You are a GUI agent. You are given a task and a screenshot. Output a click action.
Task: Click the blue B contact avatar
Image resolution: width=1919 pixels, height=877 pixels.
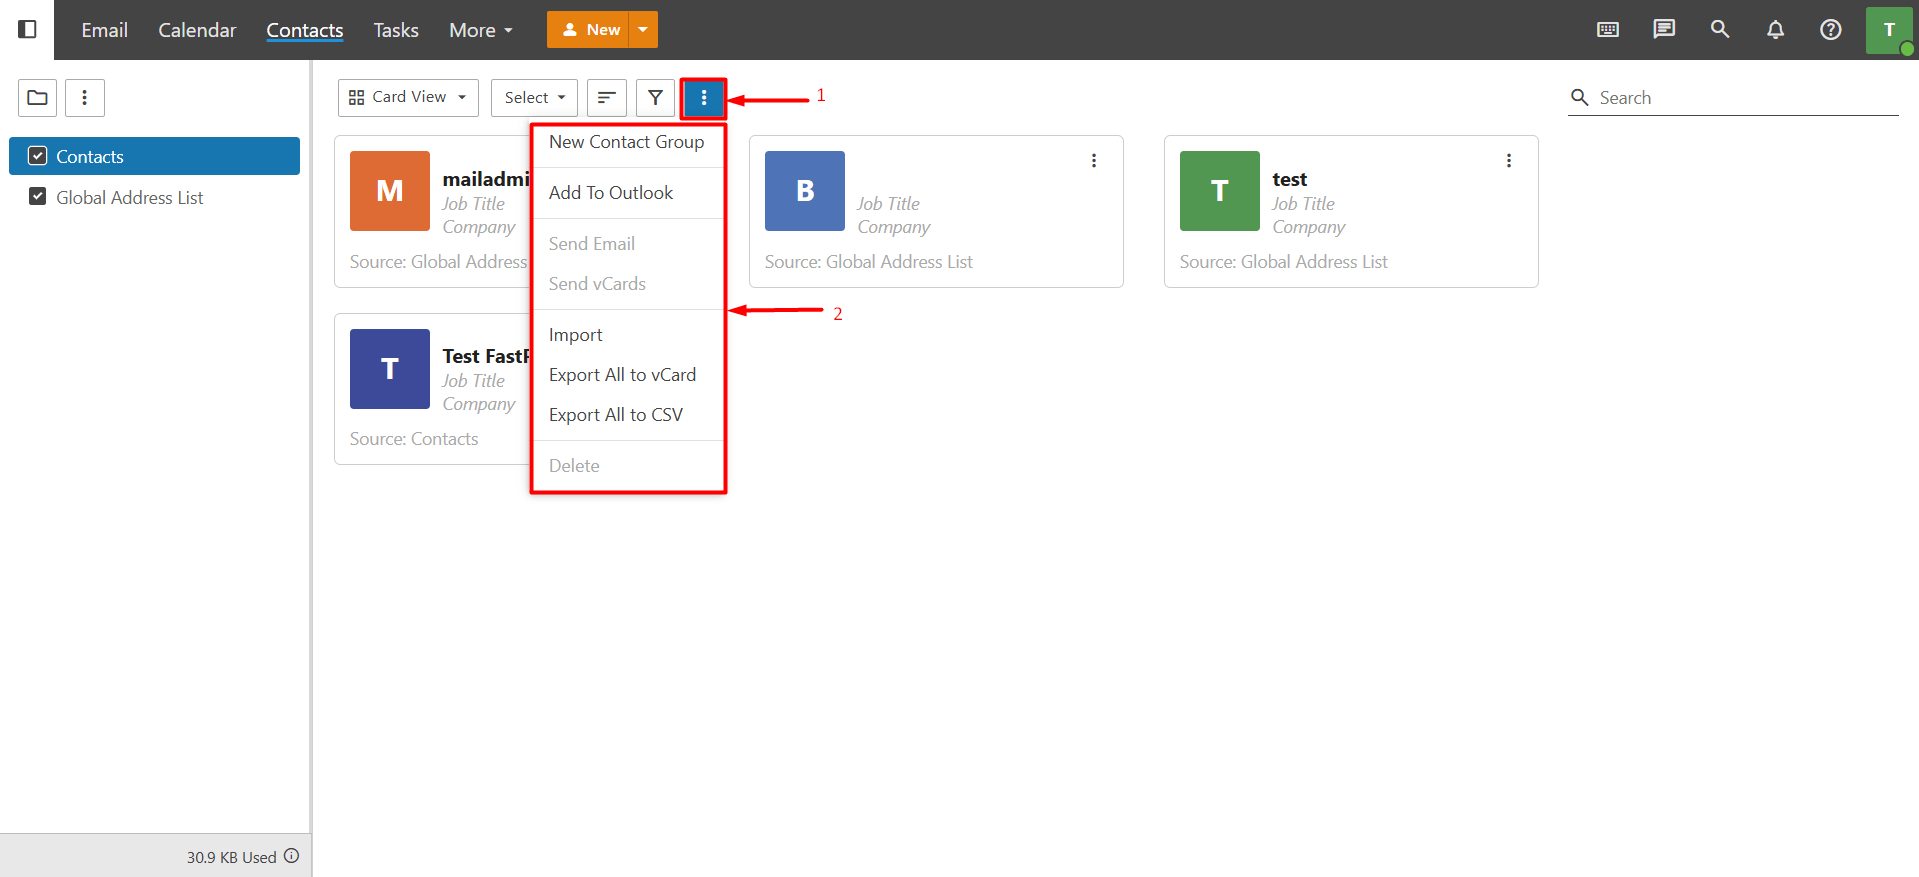(805, 191)
